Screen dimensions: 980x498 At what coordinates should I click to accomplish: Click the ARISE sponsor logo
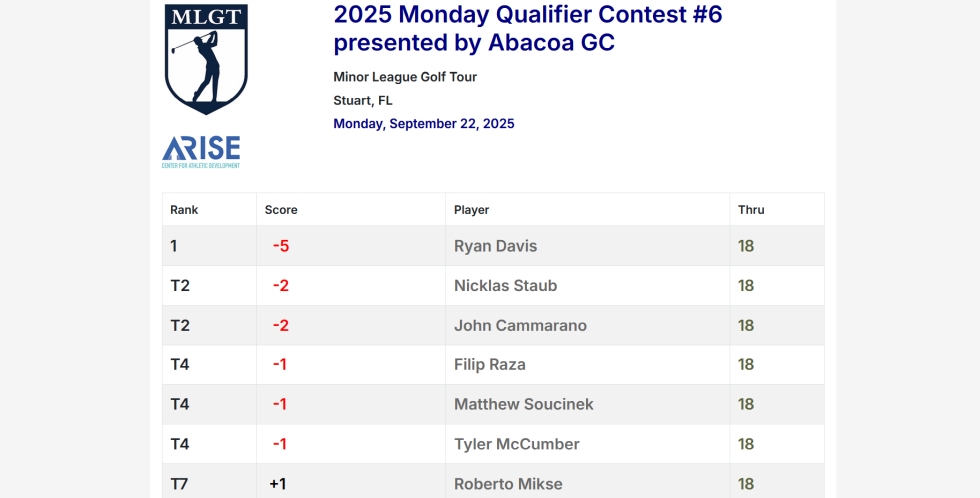201,151
